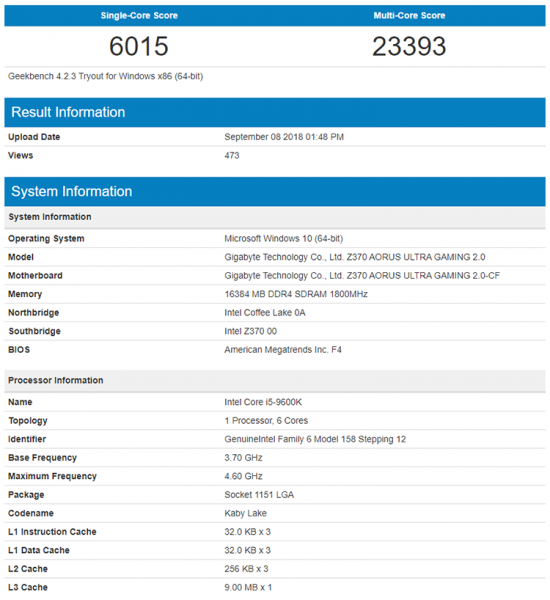
Task: Click the 9.00 MB x 1 value
Action: point(248,587)
